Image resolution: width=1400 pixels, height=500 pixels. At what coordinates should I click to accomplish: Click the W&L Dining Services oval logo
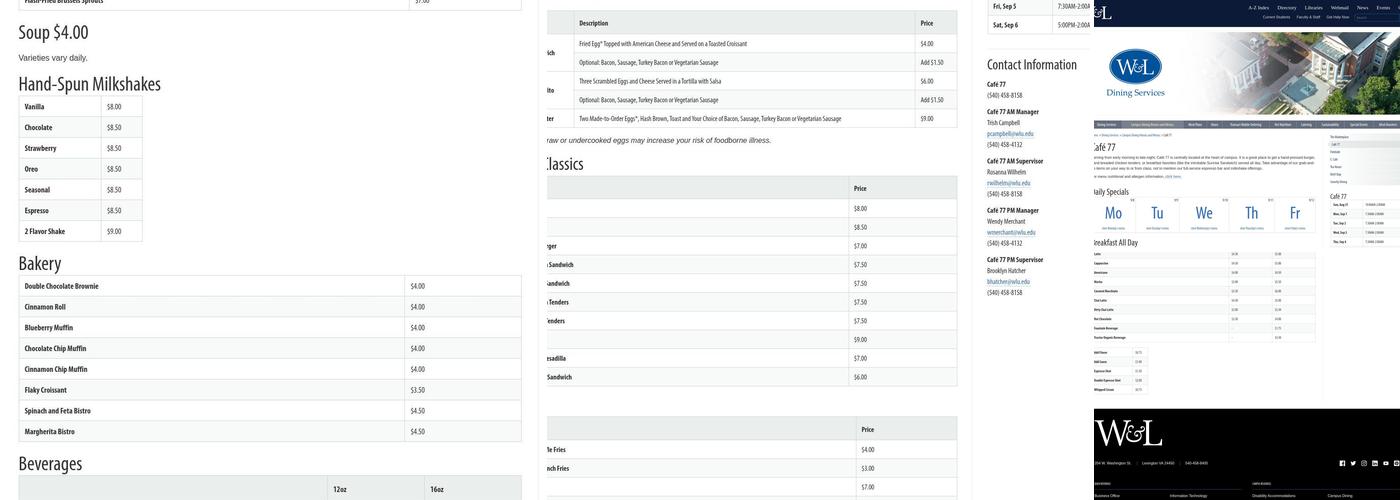coord(1135,68)
